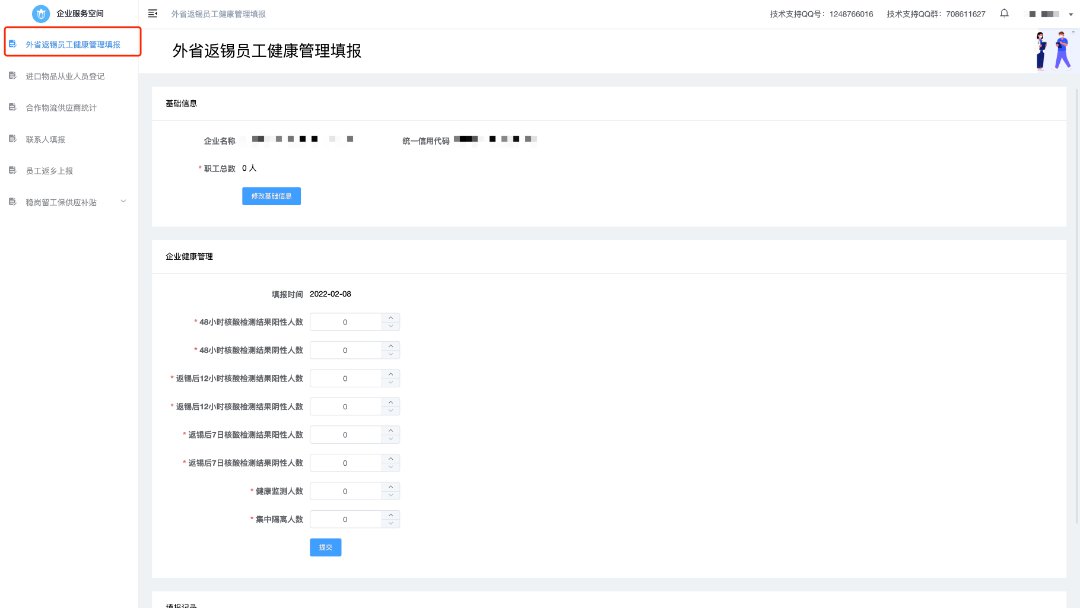Click the document icon beside 合作物流供应商统计
Viewport: 1080px width, 608px height.
click(12, 107)
